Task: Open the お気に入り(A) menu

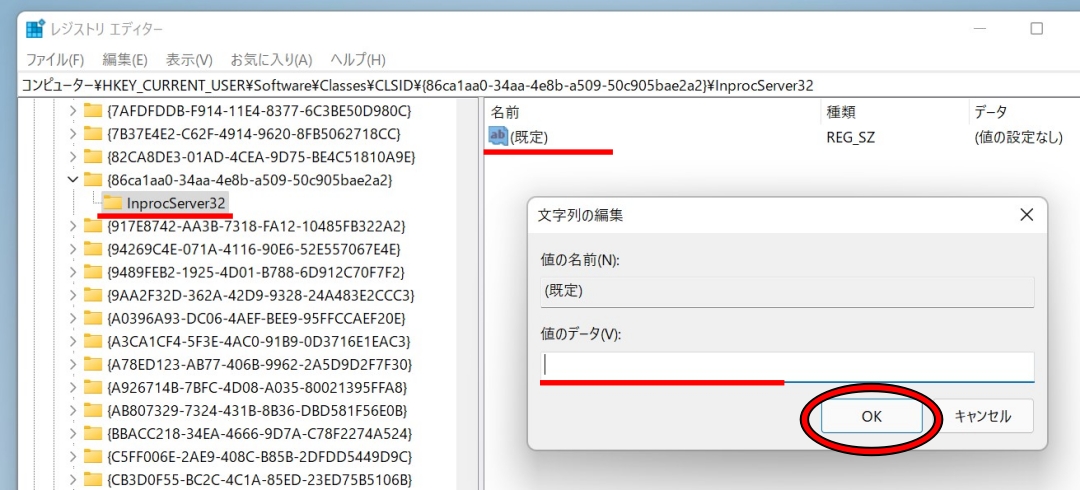Action: [271, 60]
